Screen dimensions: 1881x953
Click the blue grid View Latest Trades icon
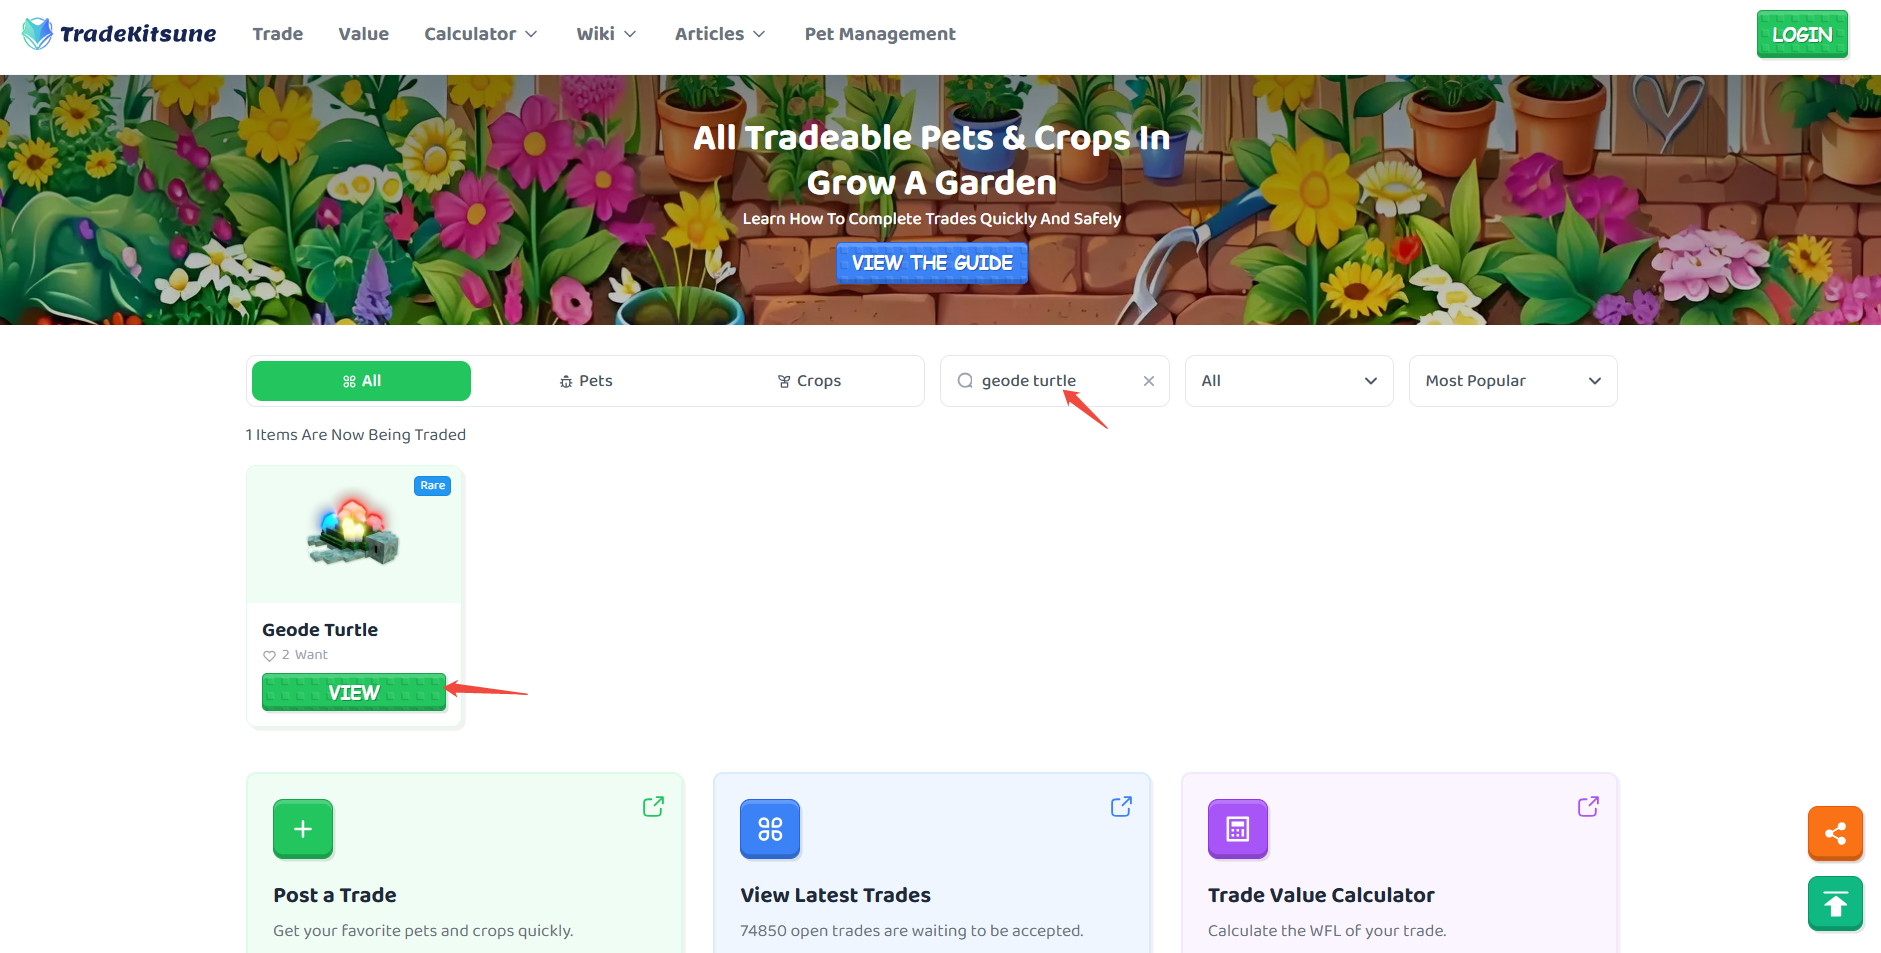click(x=770, y=829)
